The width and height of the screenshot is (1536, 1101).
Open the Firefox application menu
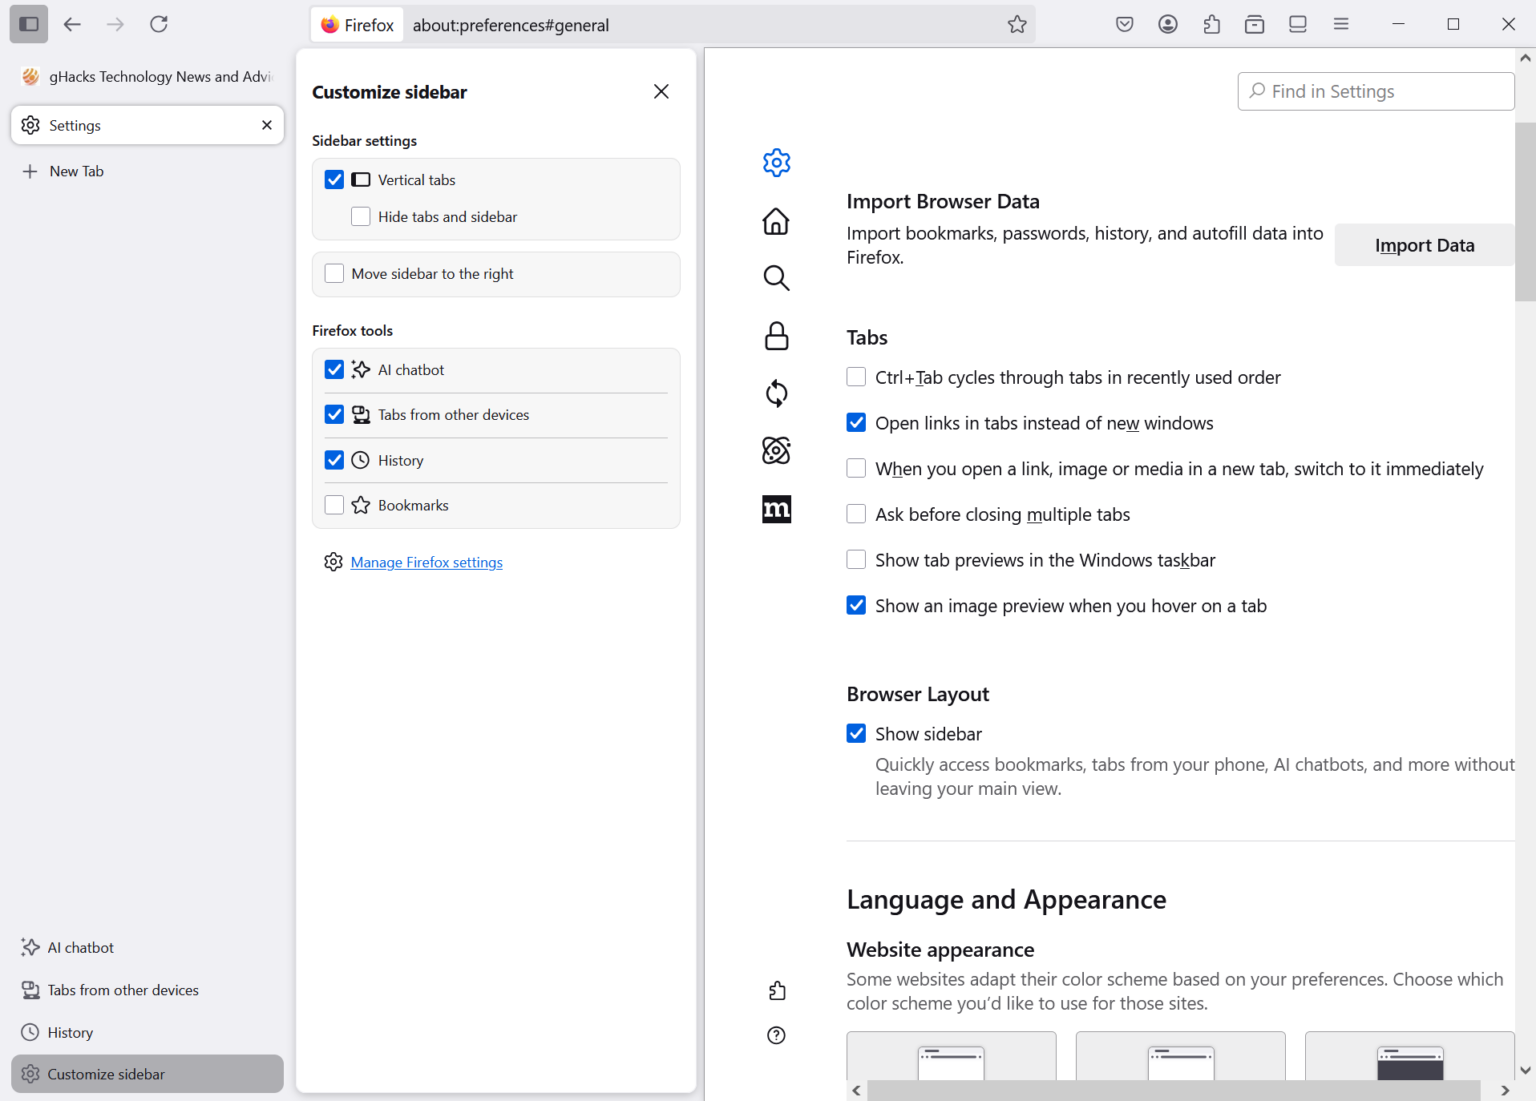pyautogui.click(x=1341, y=24)
